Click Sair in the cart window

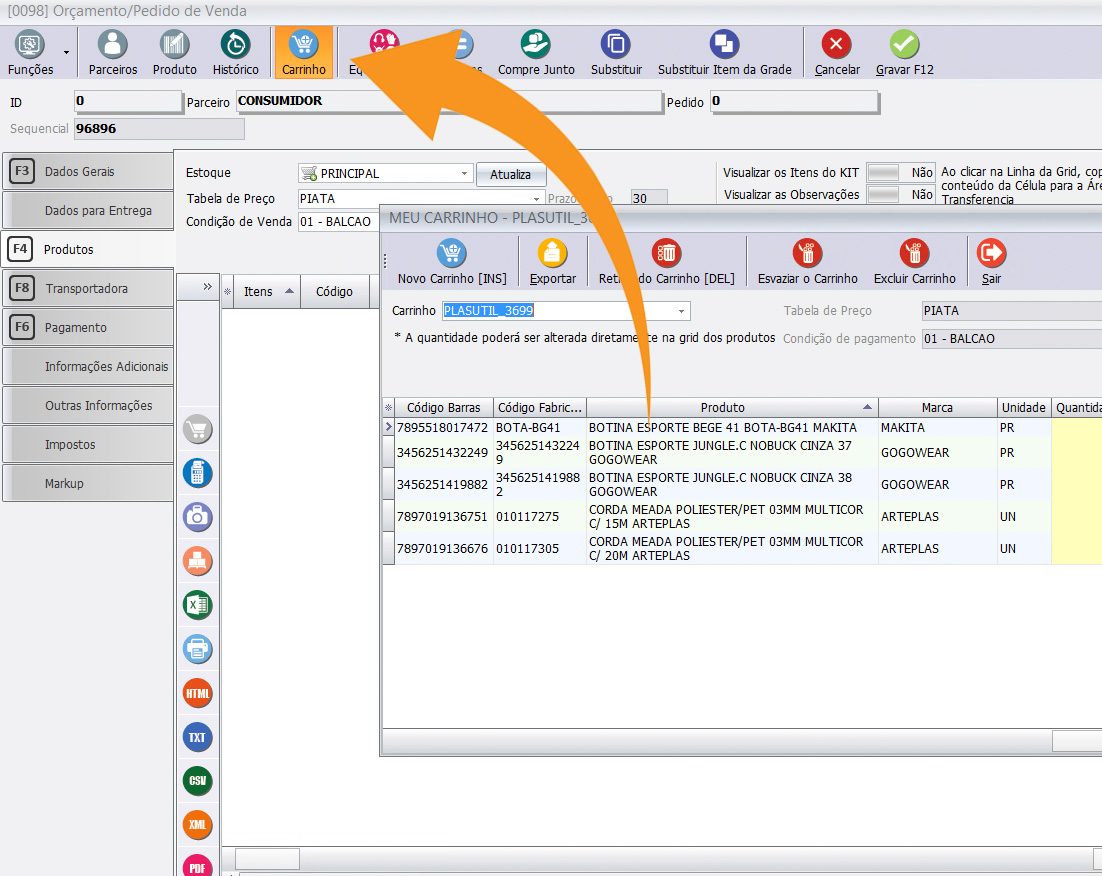(x=991, y=261)
